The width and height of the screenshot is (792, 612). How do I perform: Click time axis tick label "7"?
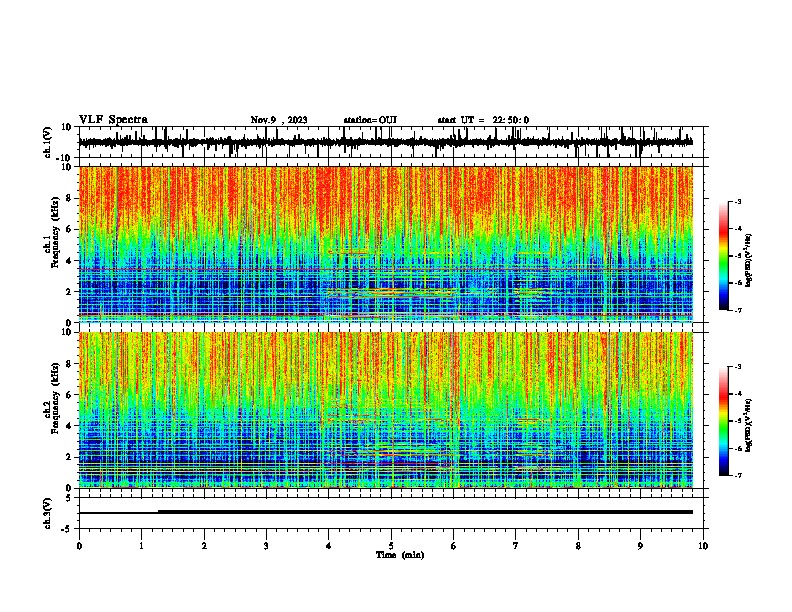pos(516,546)
